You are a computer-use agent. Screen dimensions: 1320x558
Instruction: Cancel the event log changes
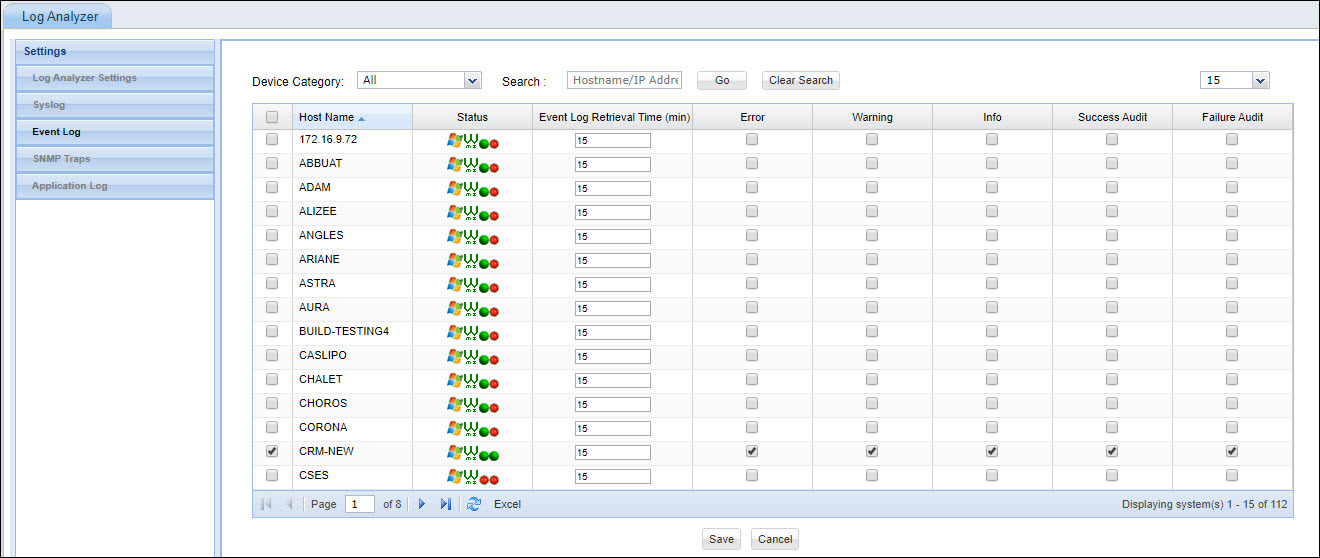tap(775, 539)
